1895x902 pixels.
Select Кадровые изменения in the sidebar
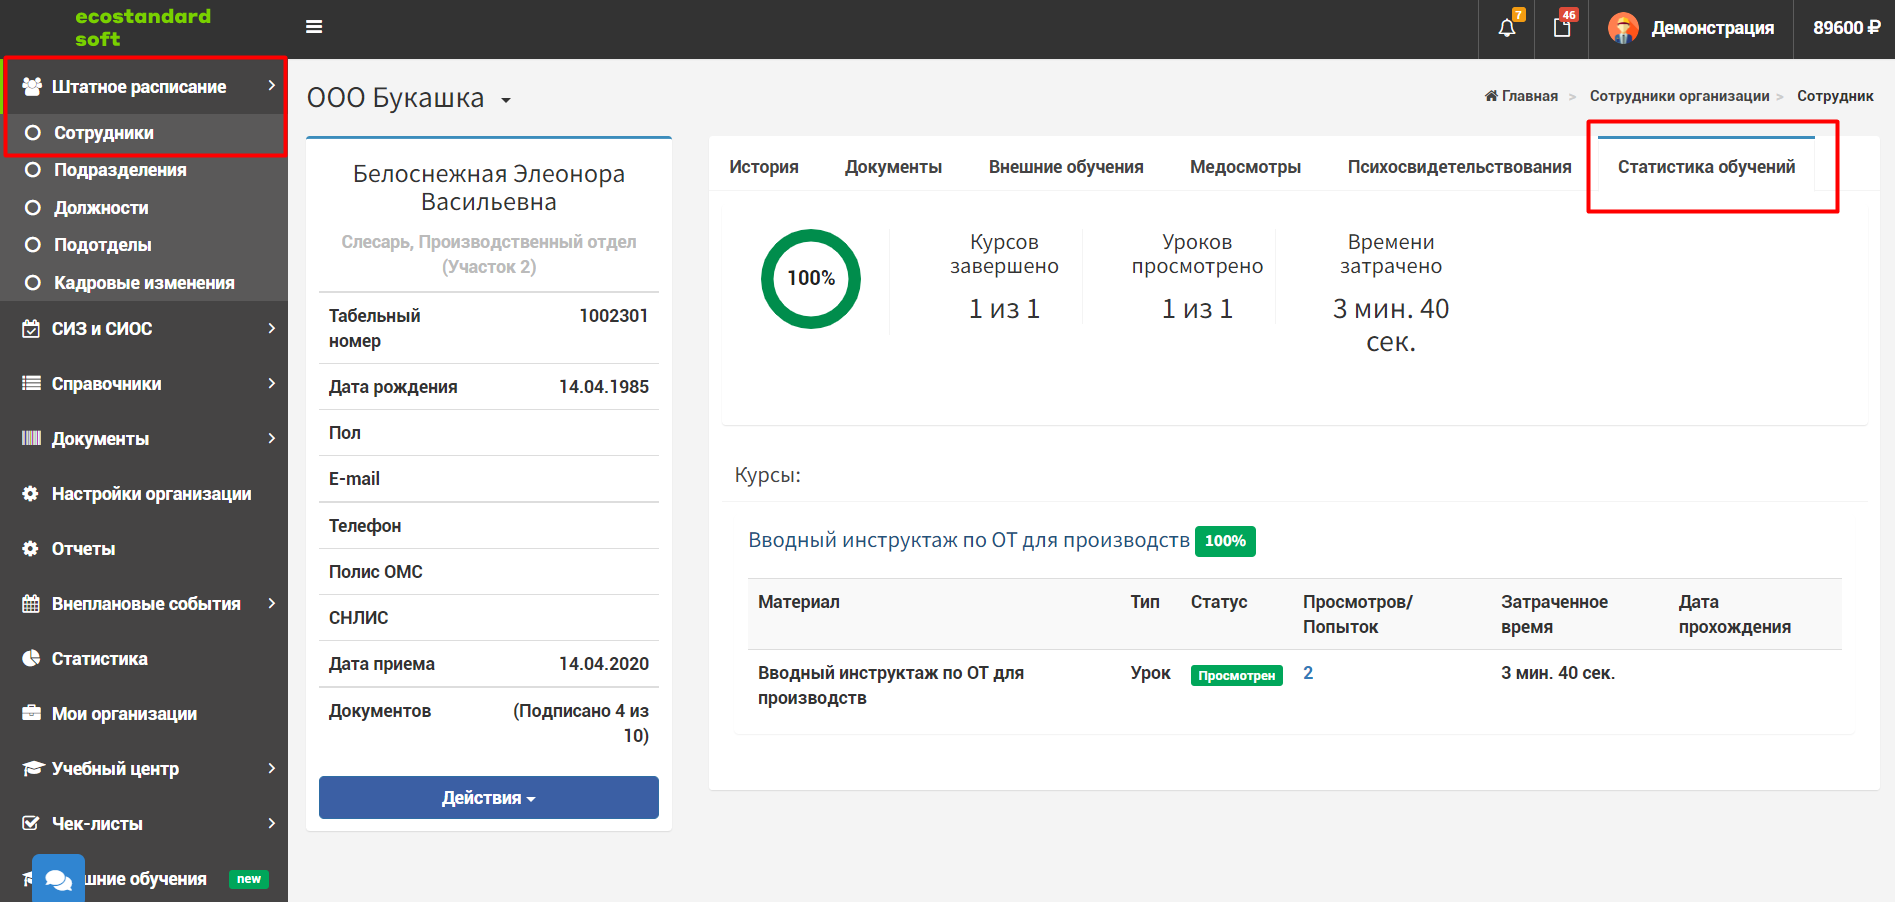click(x=144, y=283)
